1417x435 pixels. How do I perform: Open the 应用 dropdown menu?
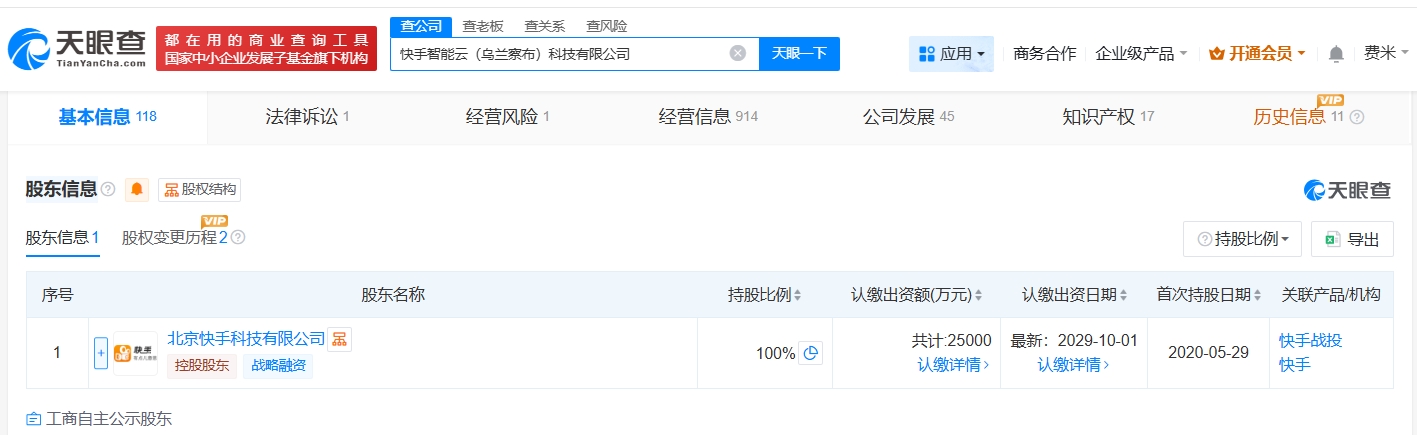pyautogui.click(x=951, y=54)
